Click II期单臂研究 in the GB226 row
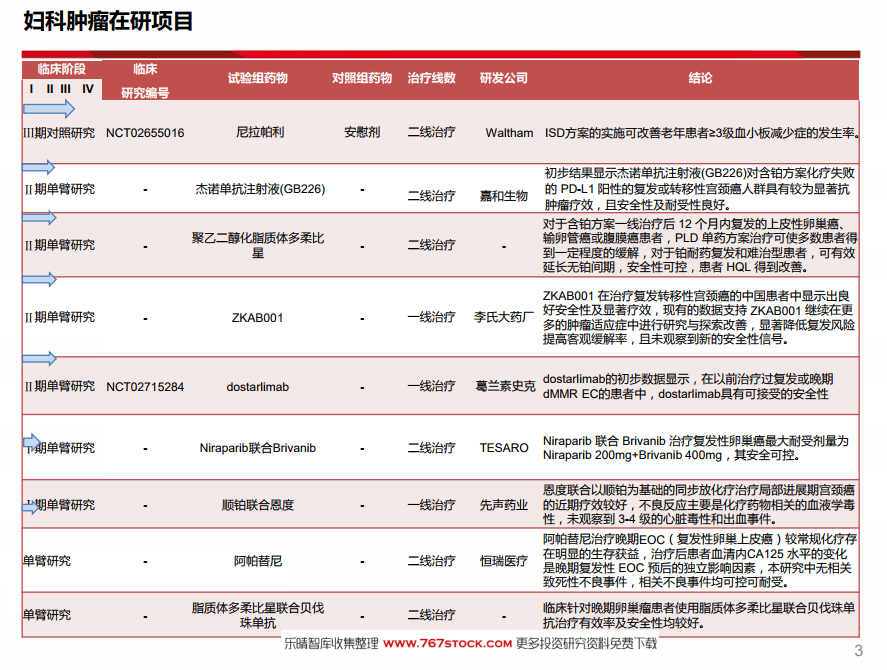Viewport: 887px width, 670px height. 59,189
